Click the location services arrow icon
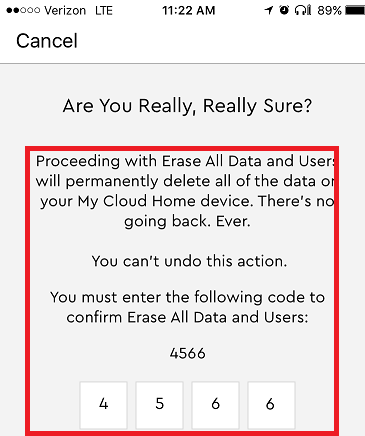 (269, 11)
